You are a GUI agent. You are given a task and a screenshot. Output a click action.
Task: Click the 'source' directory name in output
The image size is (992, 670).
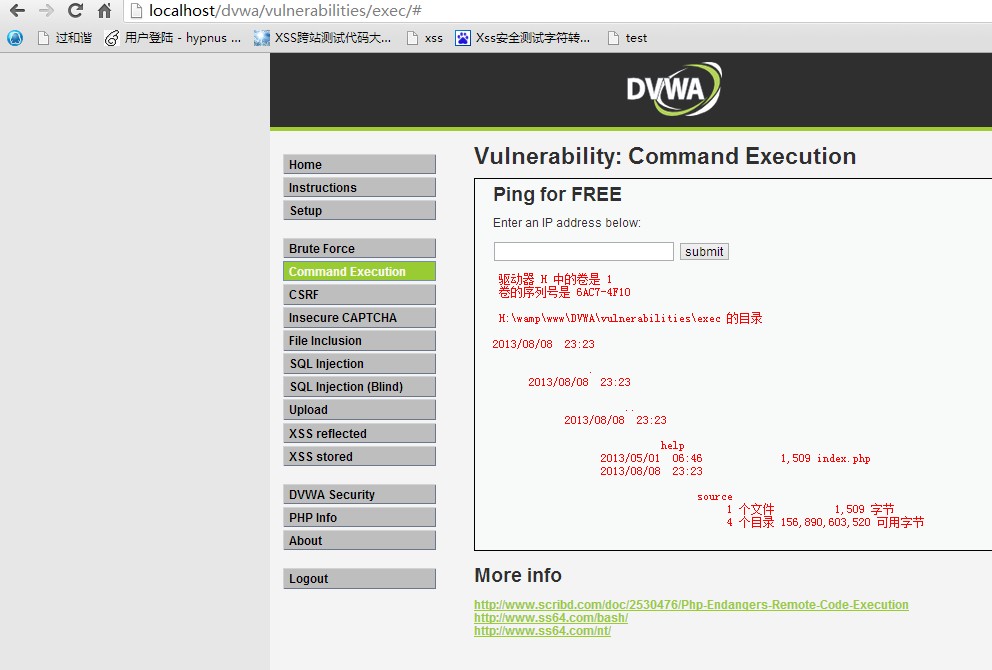pos(715,497)
